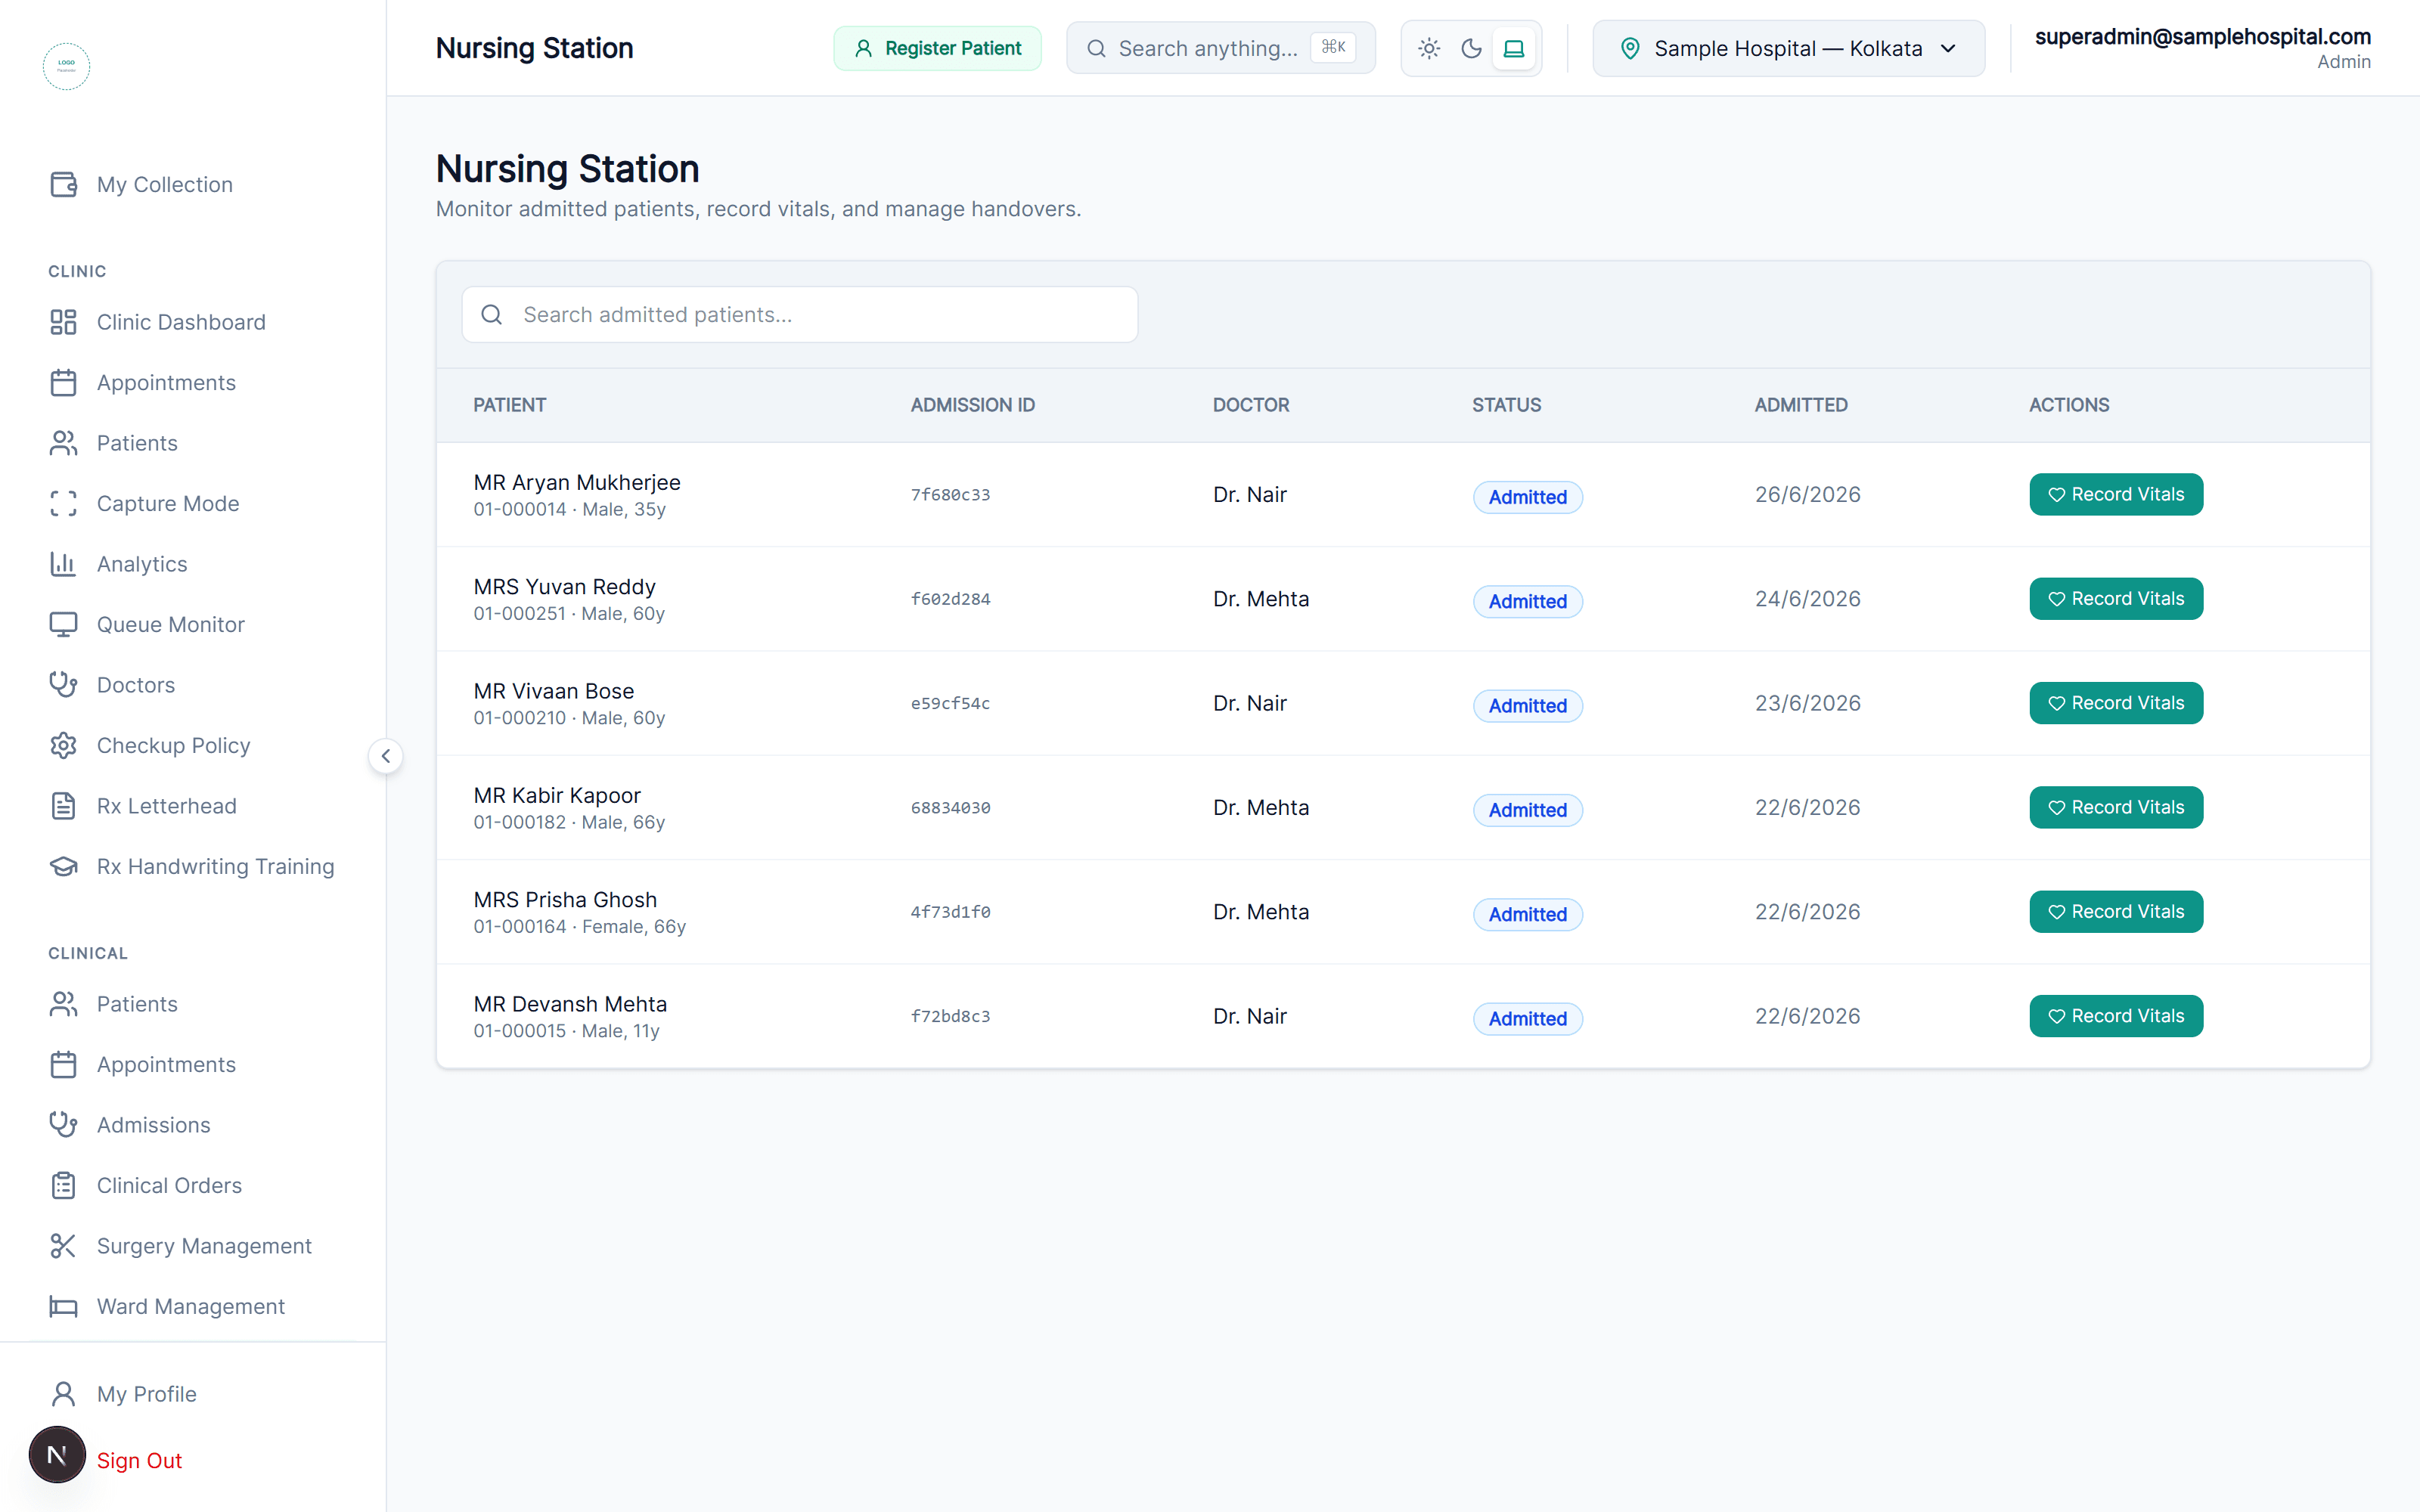Collapse the sidebar with chevron button
This screenshot has width=2420, height=1512.
(386, 756)
